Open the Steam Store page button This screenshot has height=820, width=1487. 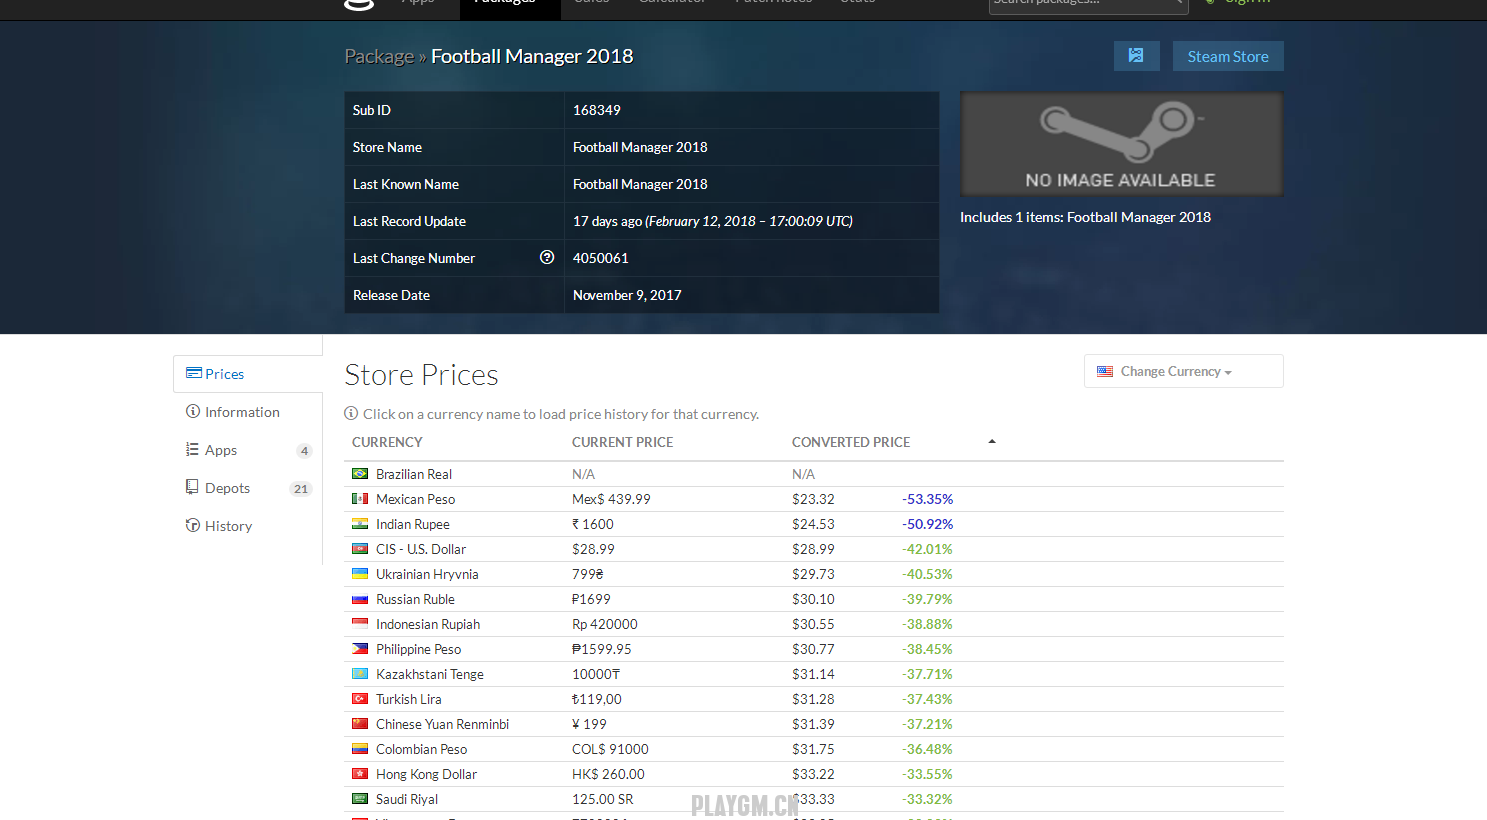click(1228, 56)
